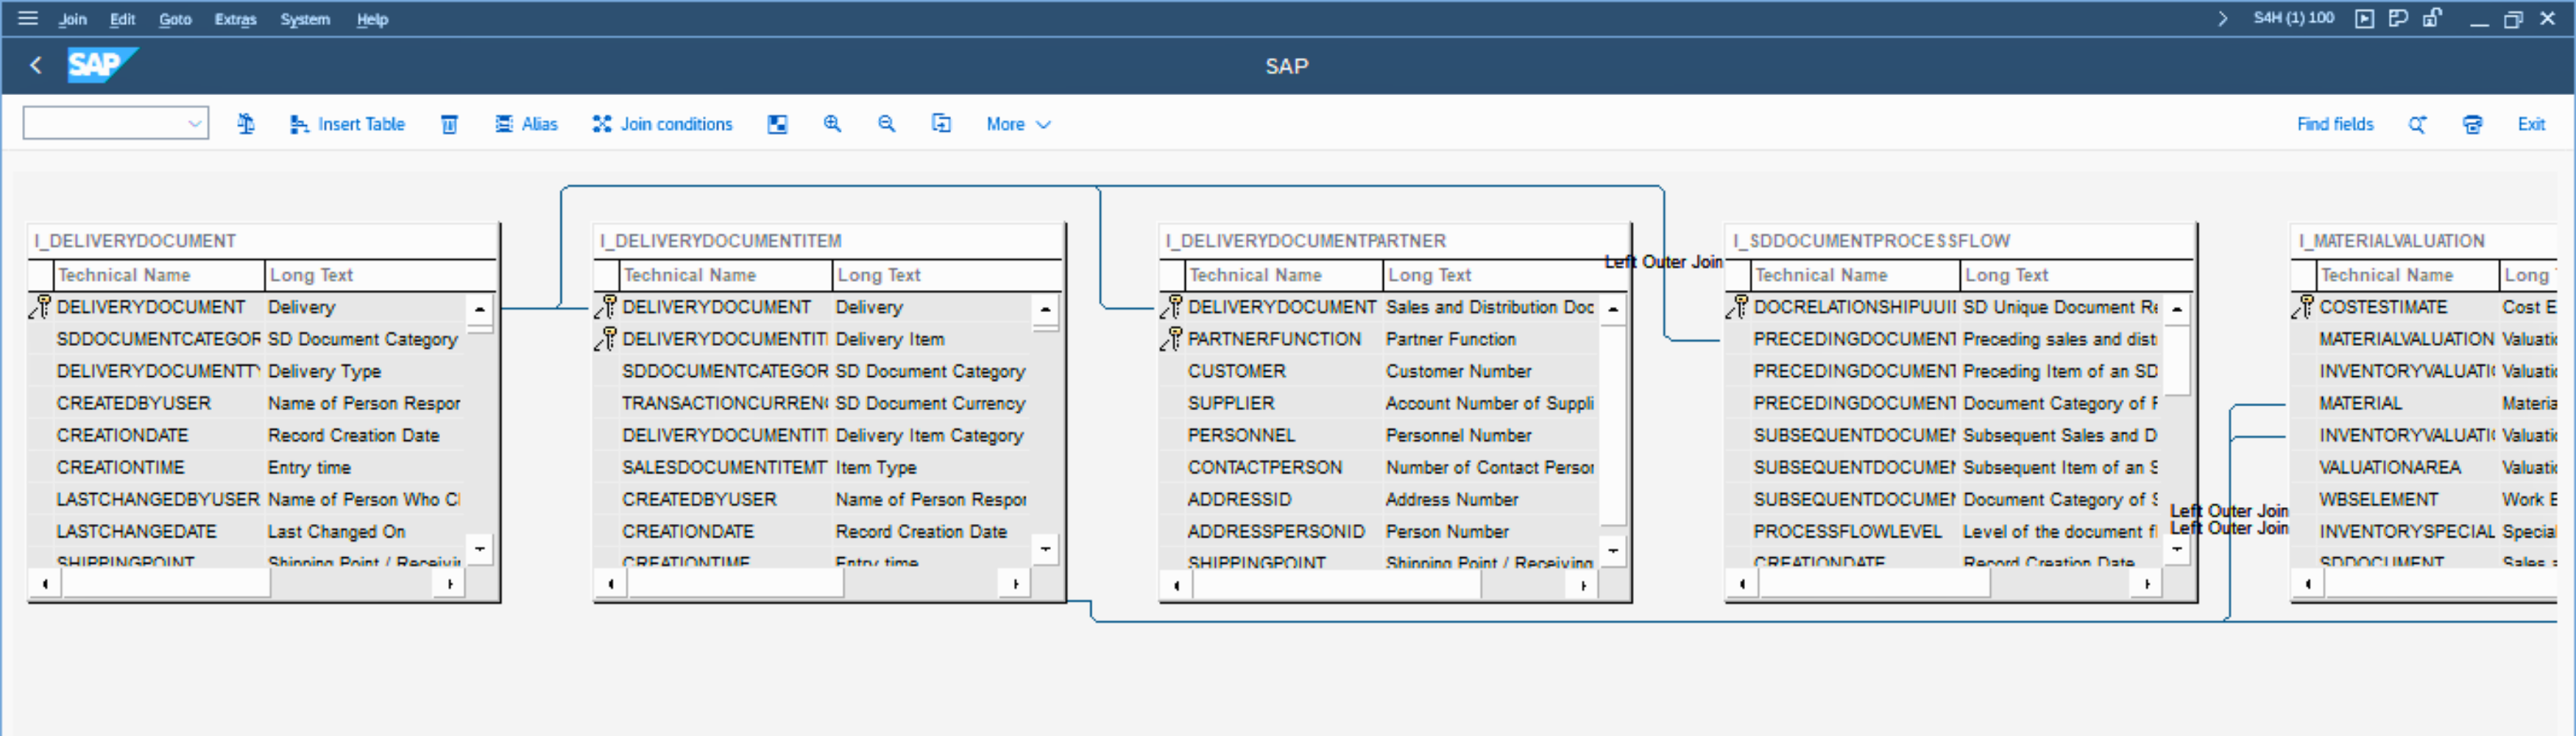Click the SAP back arrow
The height and width of the screenshot is (736, 2576).
(36, 66)
